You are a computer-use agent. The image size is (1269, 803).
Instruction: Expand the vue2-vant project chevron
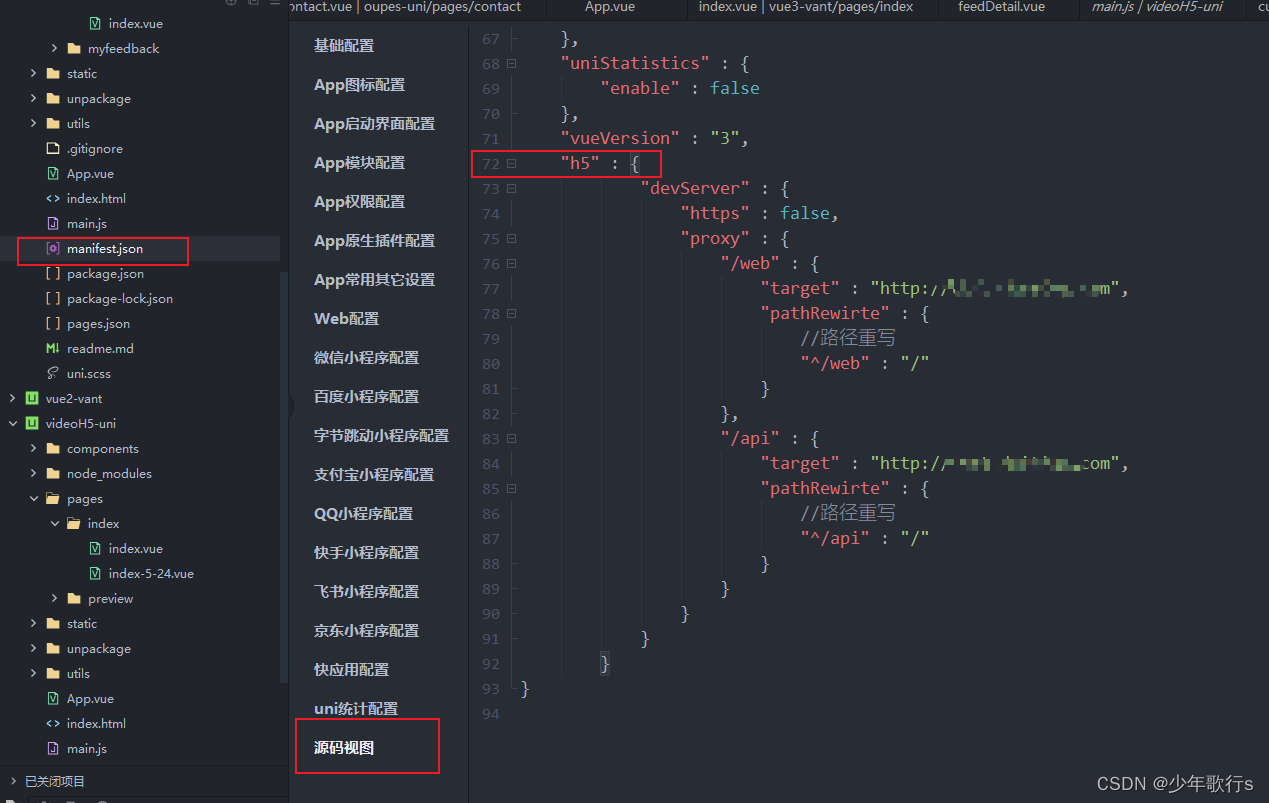click(x=12, y=398)
